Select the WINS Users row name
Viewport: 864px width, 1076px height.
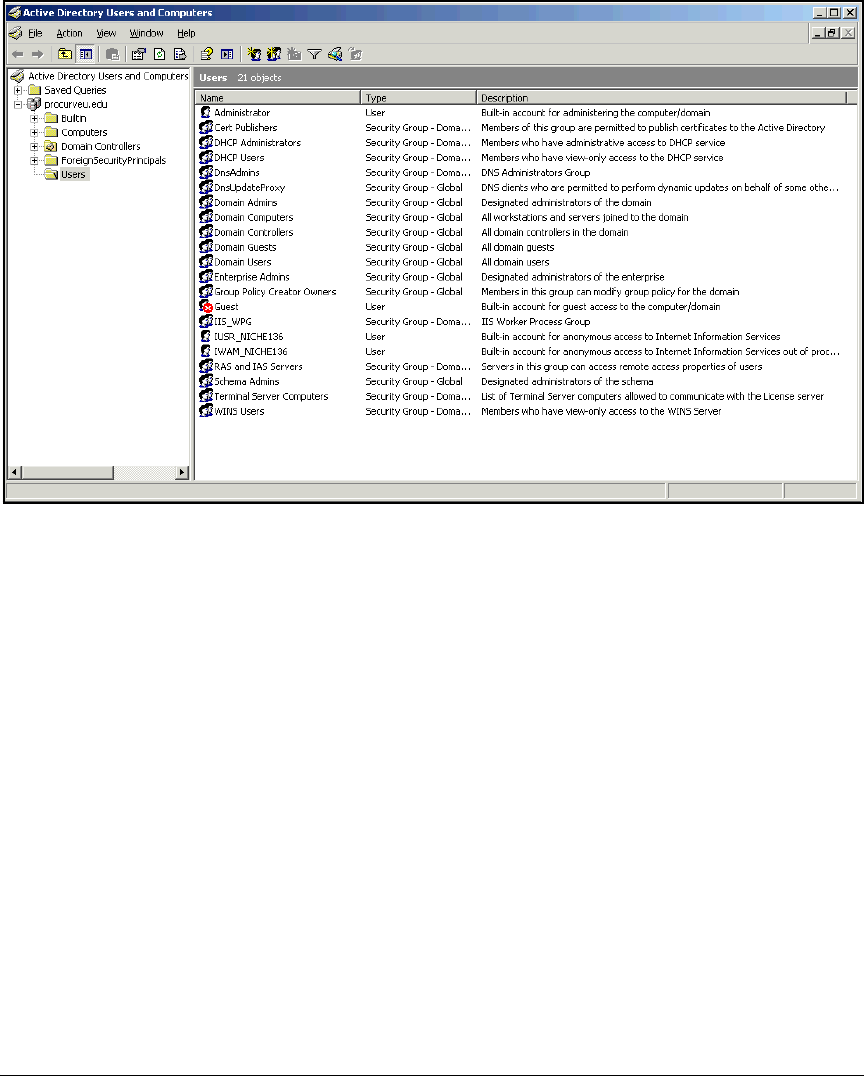coord(239,412)
